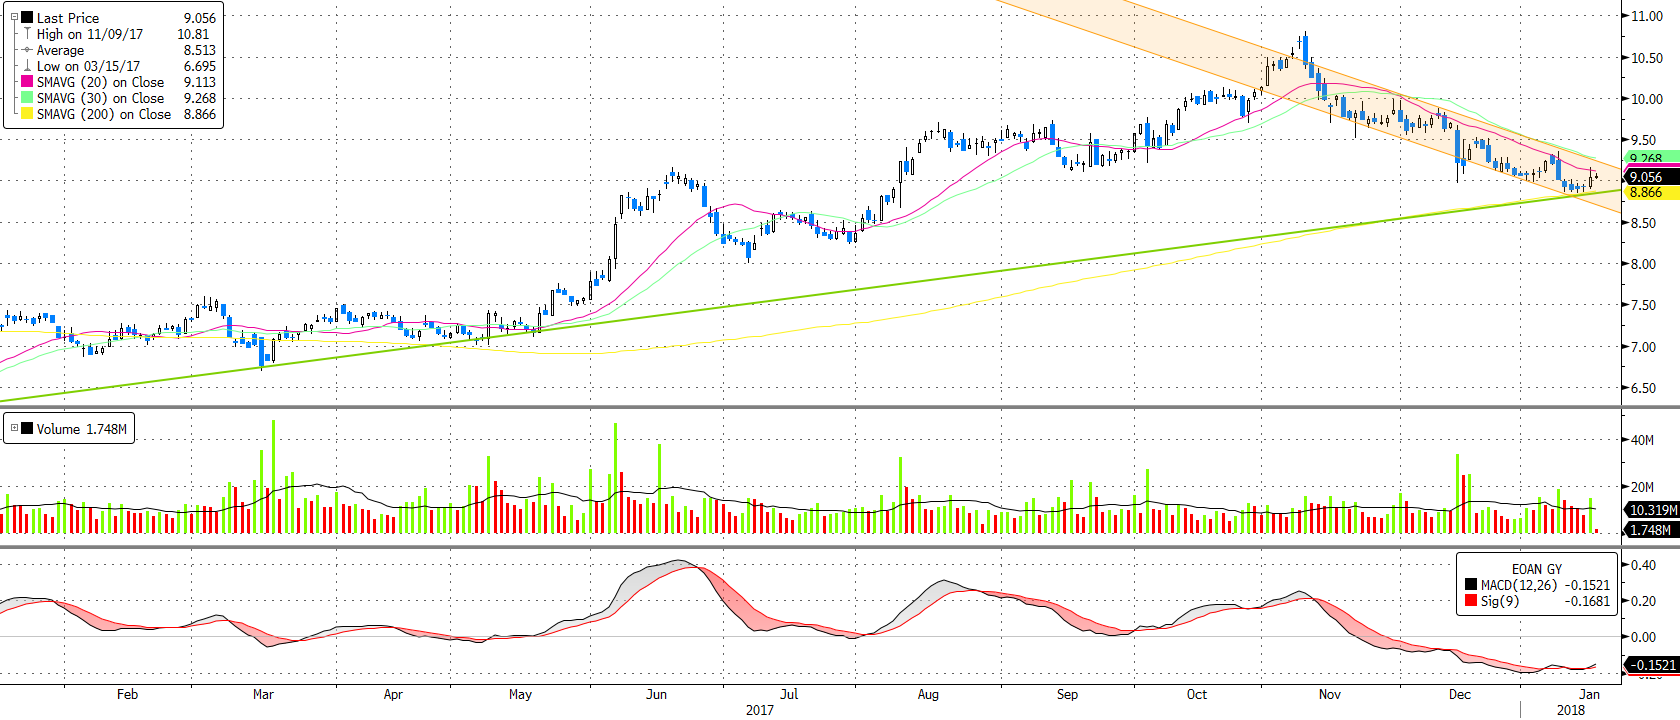Select 'SMAVG (200) on Close' legend entry
The image size is (1680, 720).
(x=104, y=114)
